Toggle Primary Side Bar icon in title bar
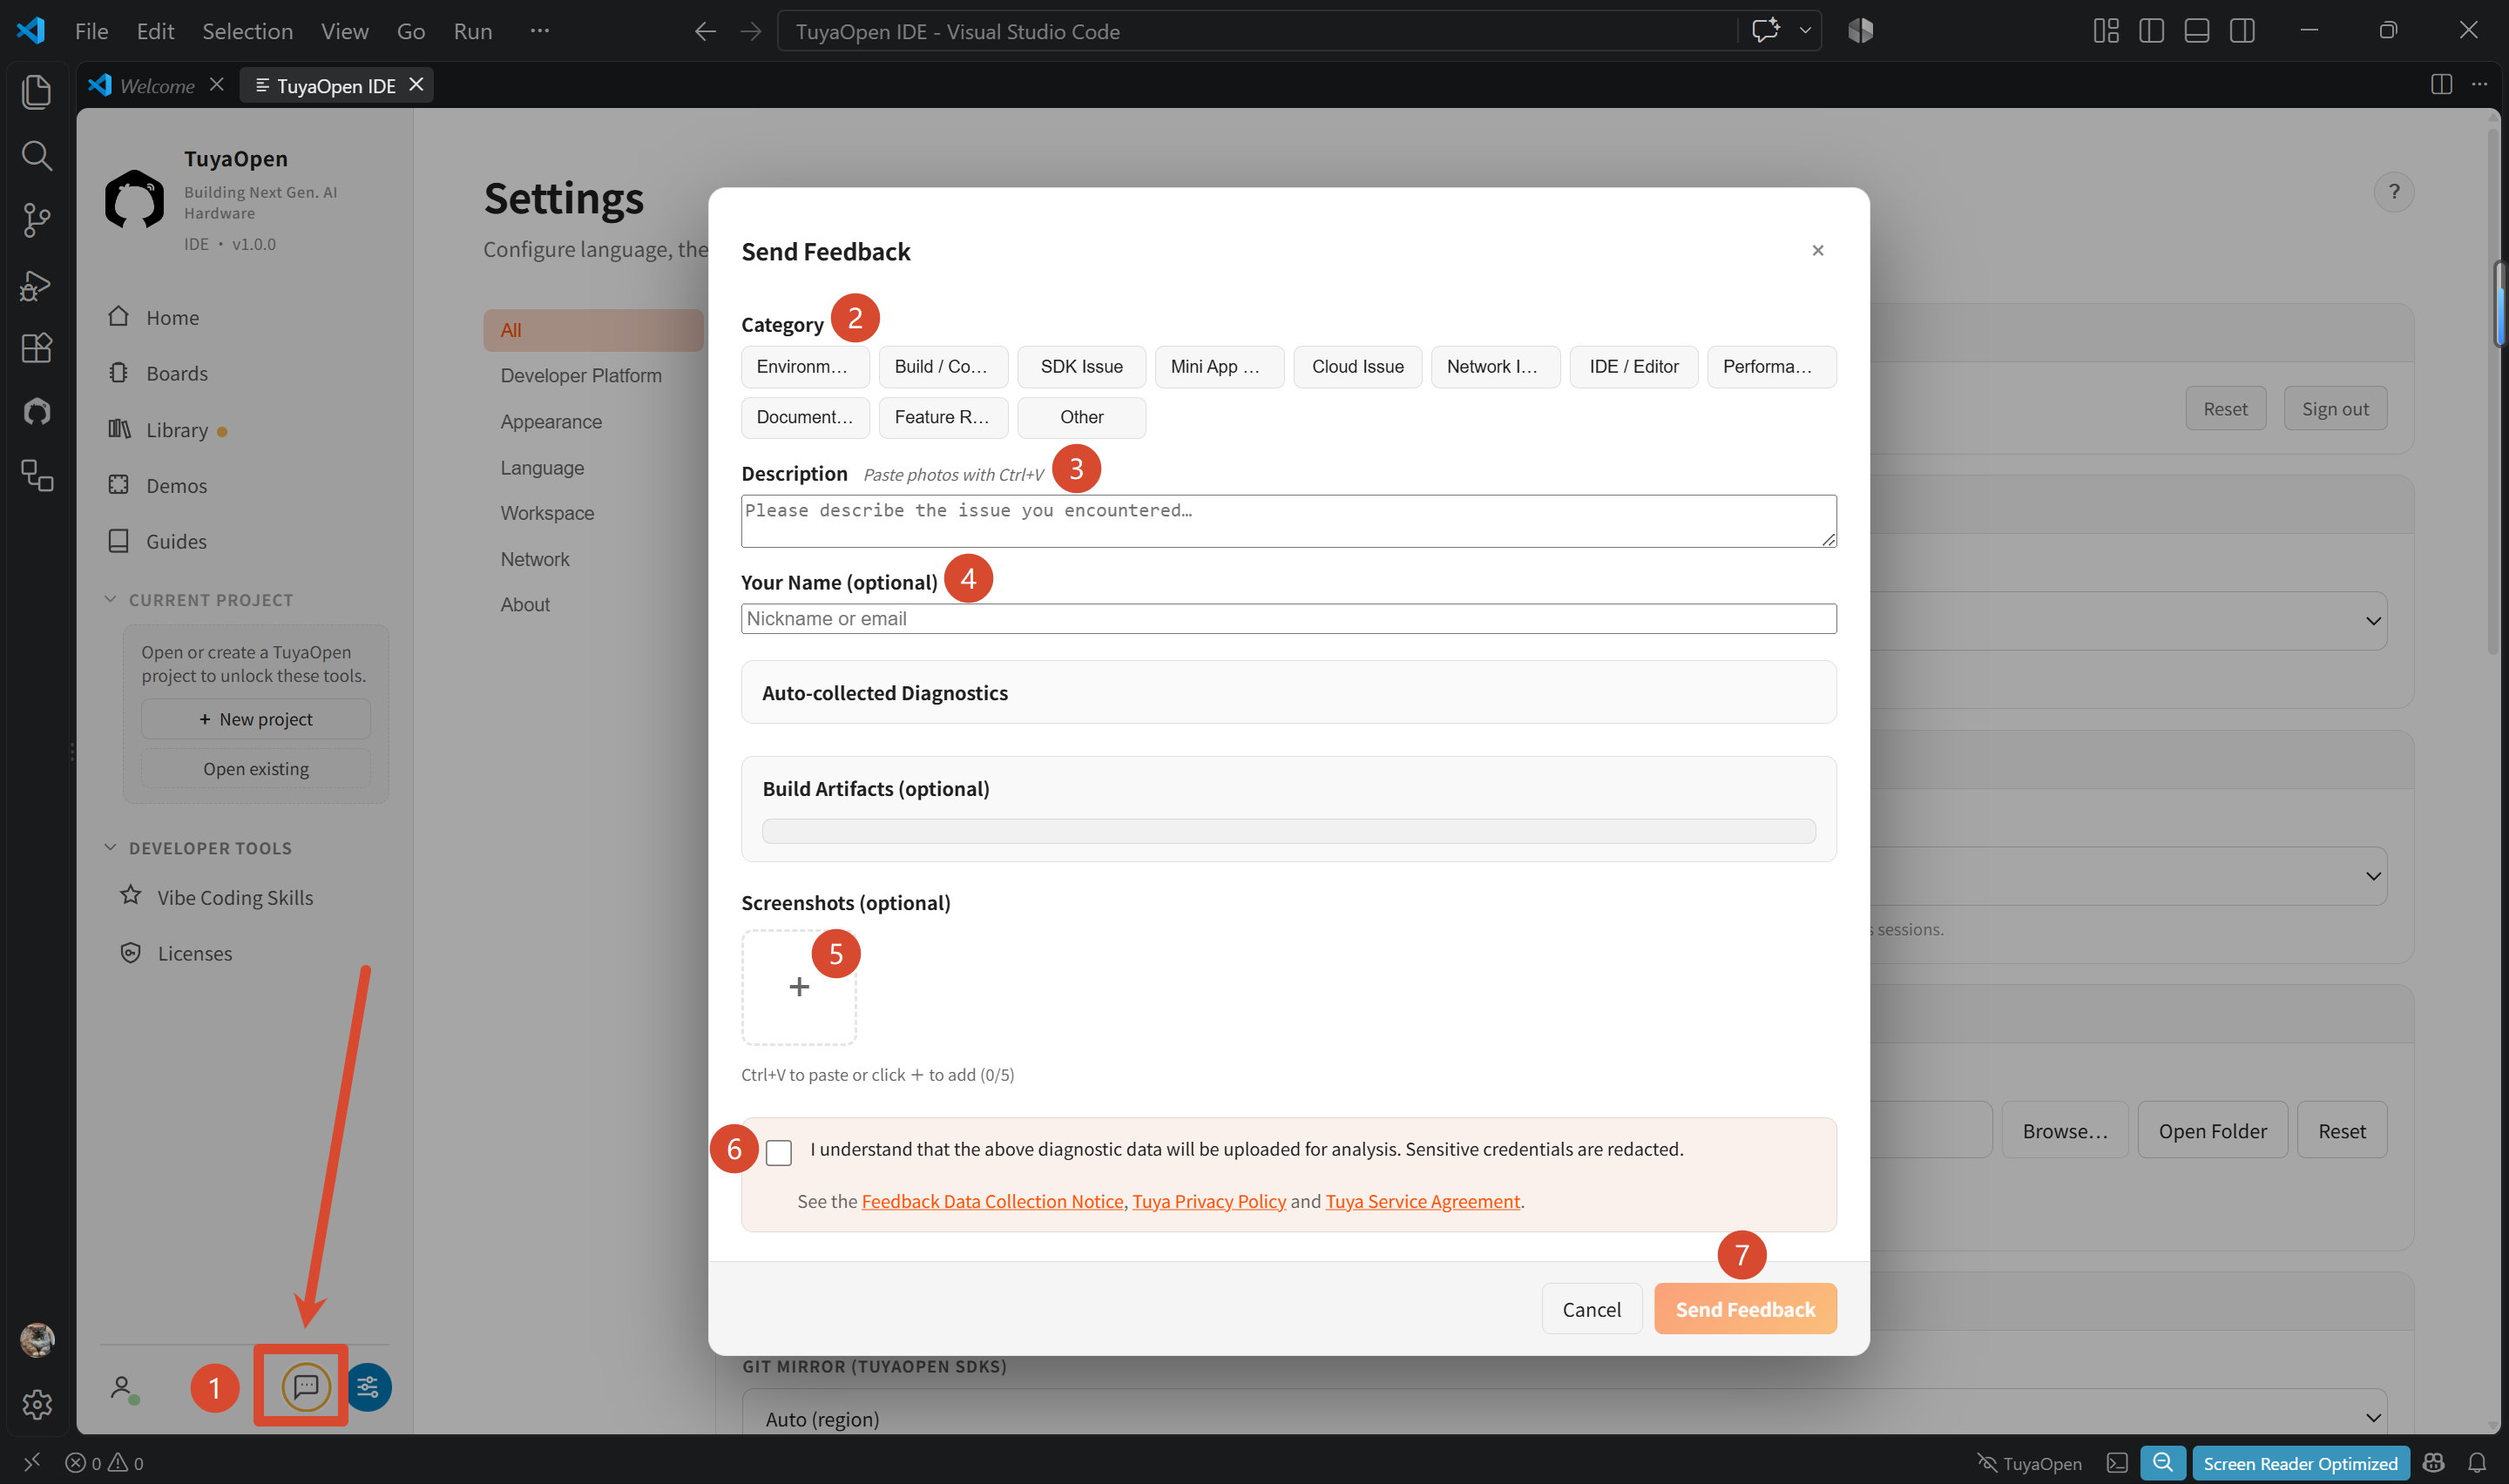The width and height of the screenshot is (2509, 1484). tap(2151, 31)
